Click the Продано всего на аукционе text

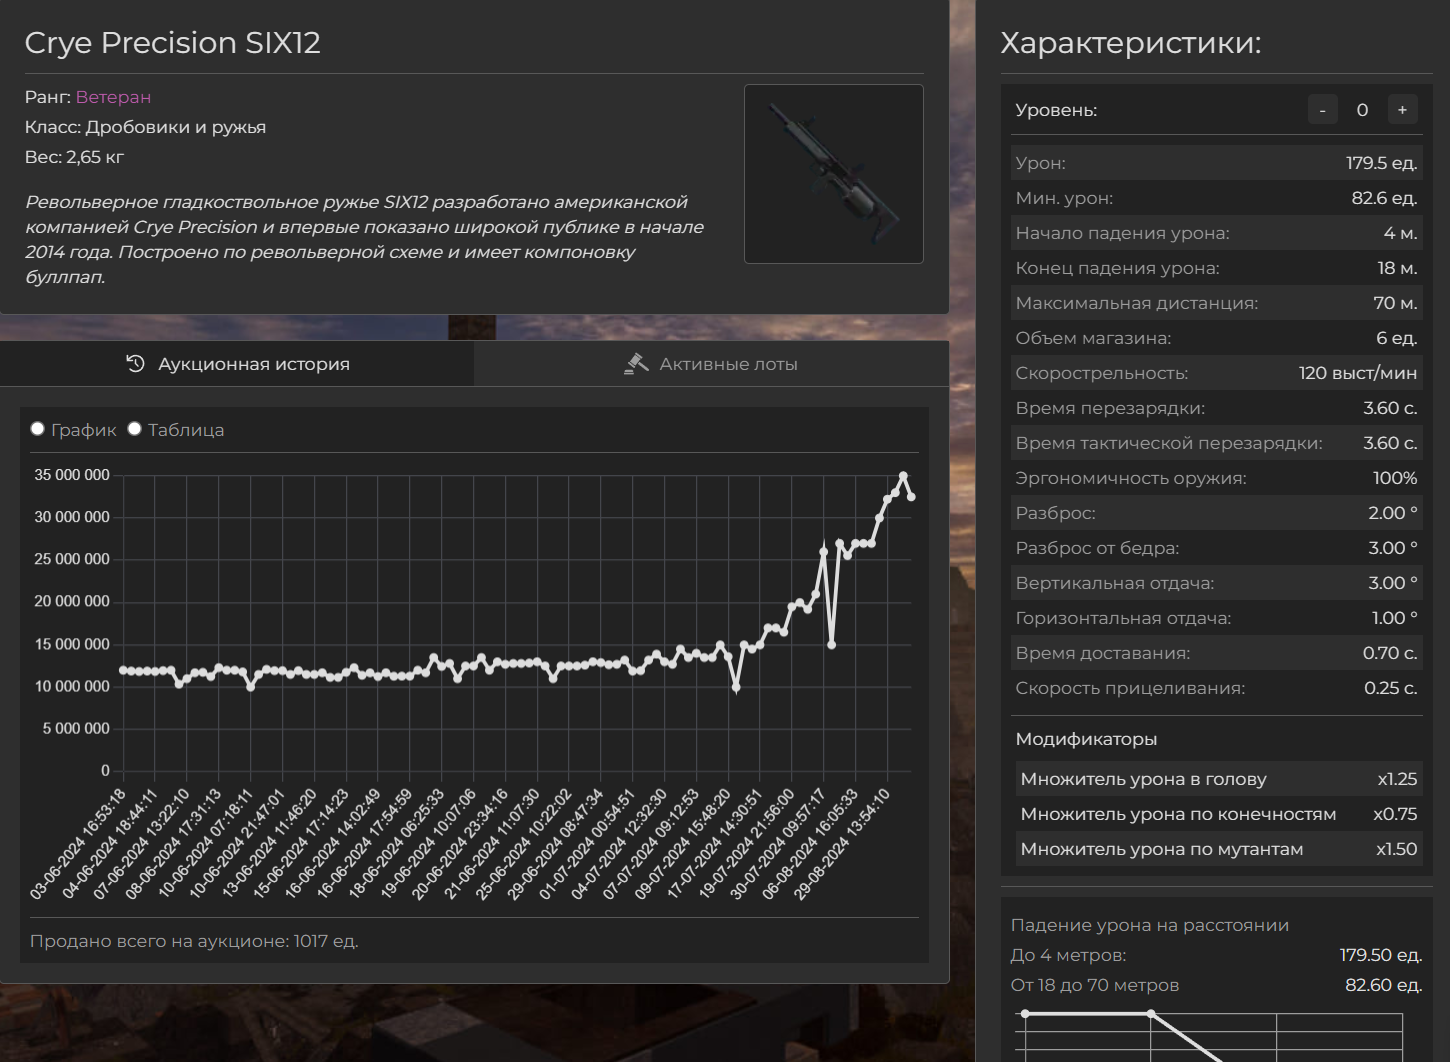coord(194,941)
